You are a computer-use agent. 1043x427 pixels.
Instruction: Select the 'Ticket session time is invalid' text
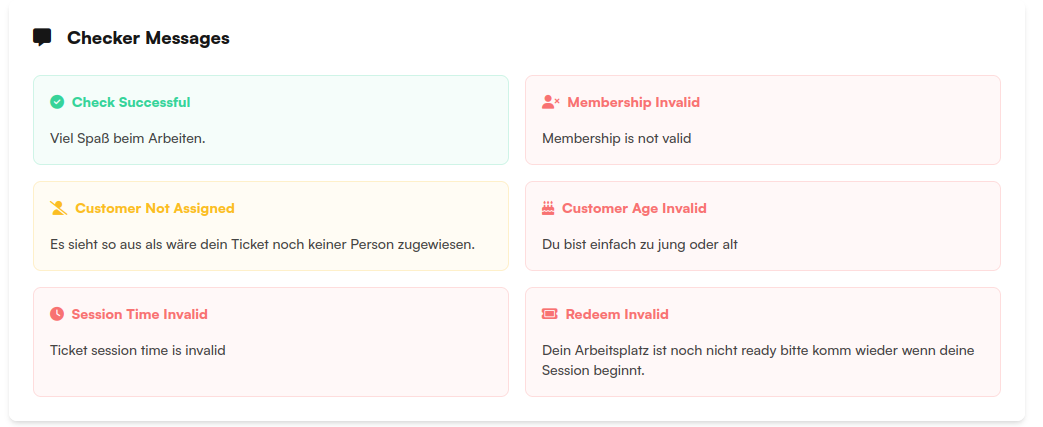(x=137, y=350)
